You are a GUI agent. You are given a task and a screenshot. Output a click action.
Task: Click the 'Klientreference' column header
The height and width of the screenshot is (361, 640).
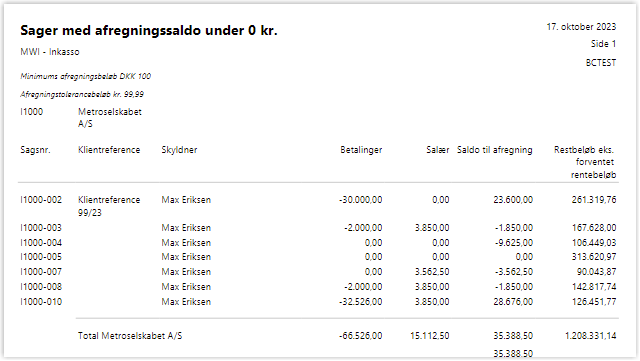pyautogui.click(x=109, y=150)
